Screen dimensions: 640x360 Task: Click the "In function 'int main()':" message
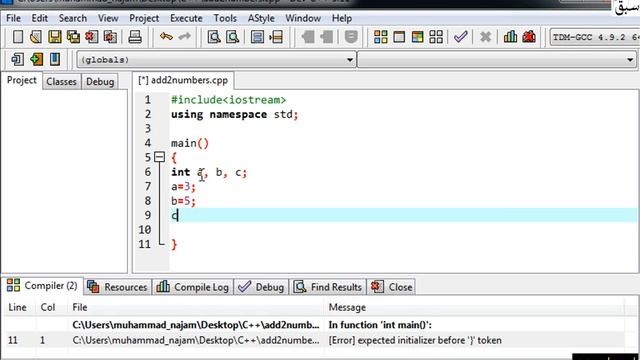(380, 325)
